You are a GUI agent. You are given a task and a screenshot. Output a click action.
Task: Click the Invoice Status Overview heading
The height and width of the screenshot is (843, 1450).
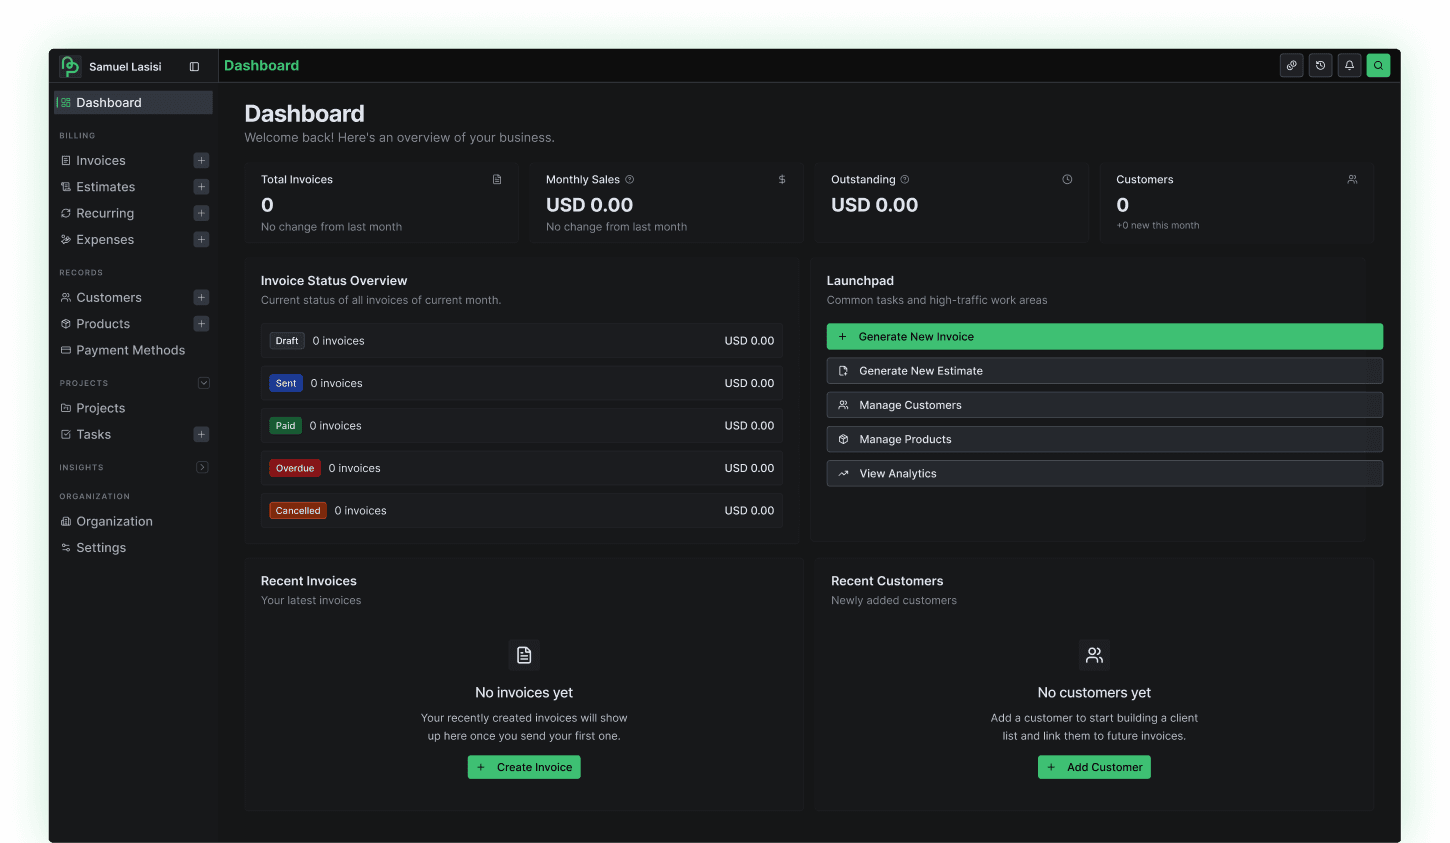click(x=334, y=281)
